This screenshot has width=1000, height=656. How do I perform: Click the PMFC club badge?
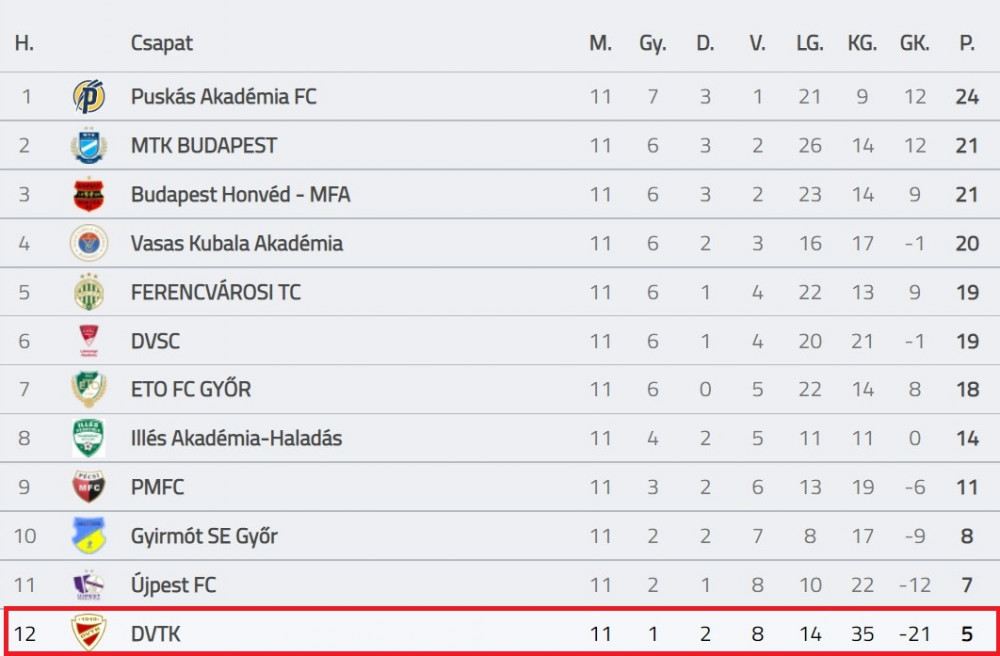point(89,486)
